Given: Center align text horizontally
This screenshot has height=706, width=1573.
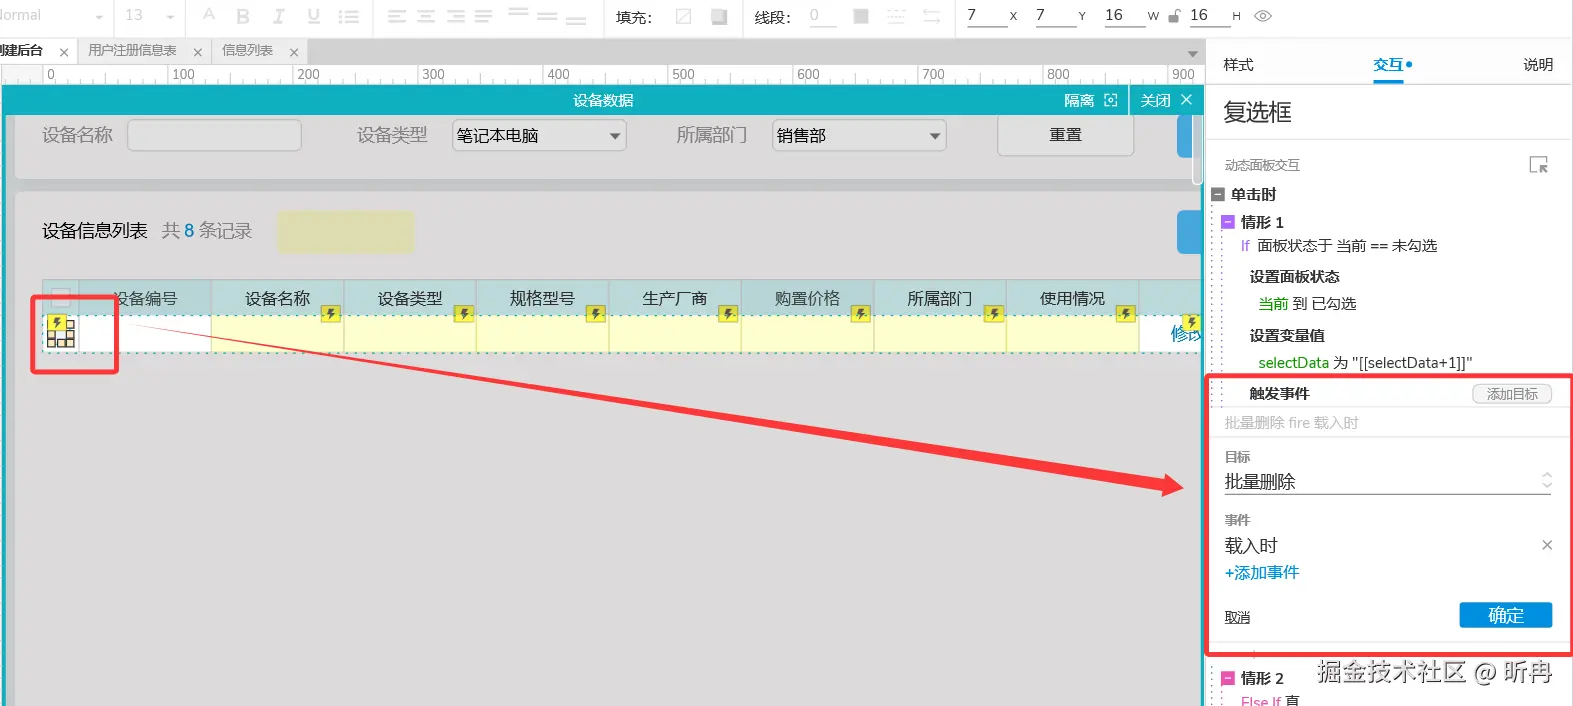Looking at the screenshot, I should click(x=426, y=16).
